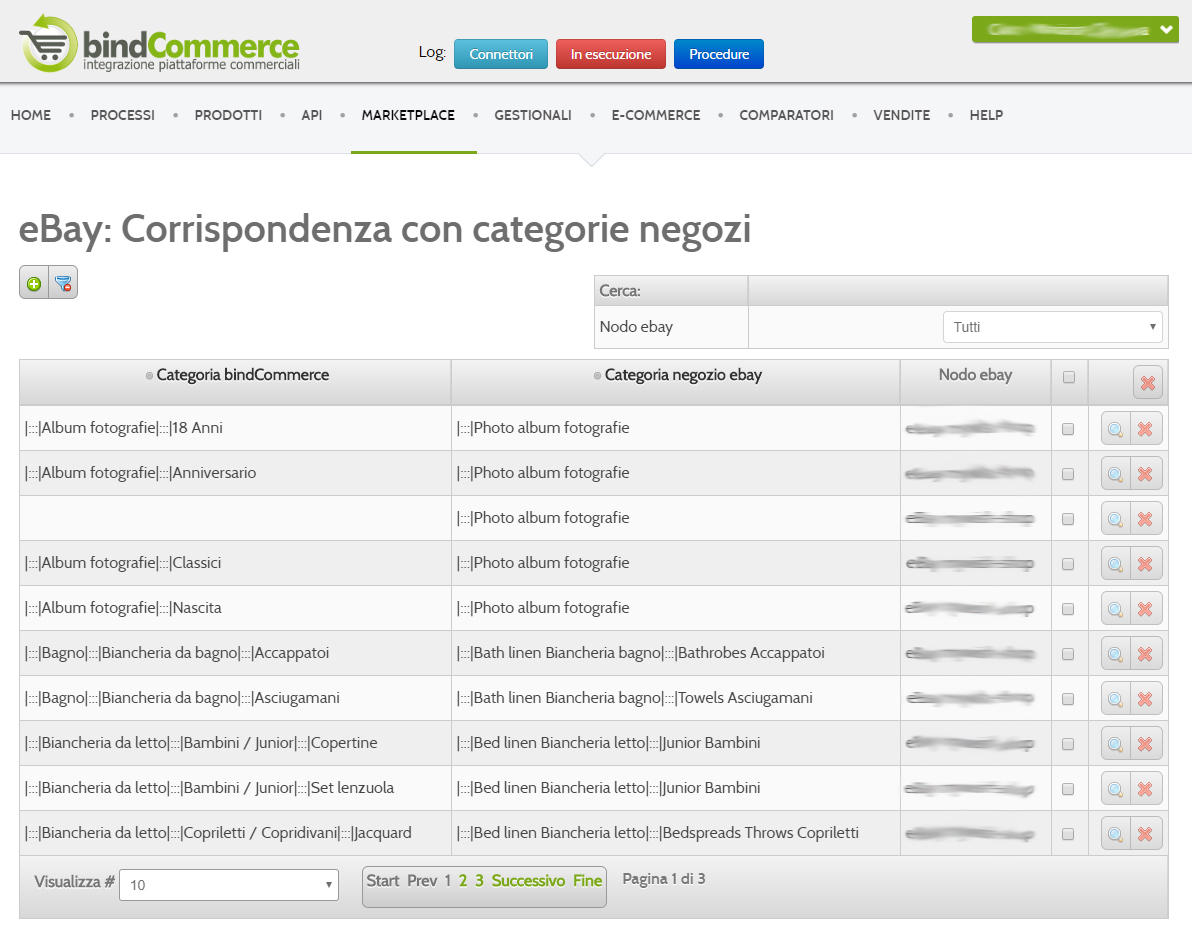This screenshot has height=948, width=1192.
Task: Click the Bedspreads Throws Copriletti category cell
Action: pos(676,833)
